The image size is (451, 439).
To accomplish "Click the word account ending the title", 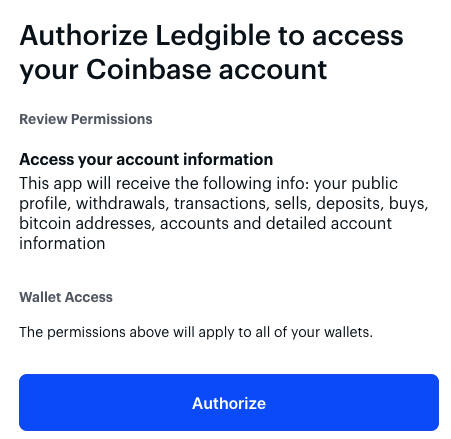I will pos(273,70).
